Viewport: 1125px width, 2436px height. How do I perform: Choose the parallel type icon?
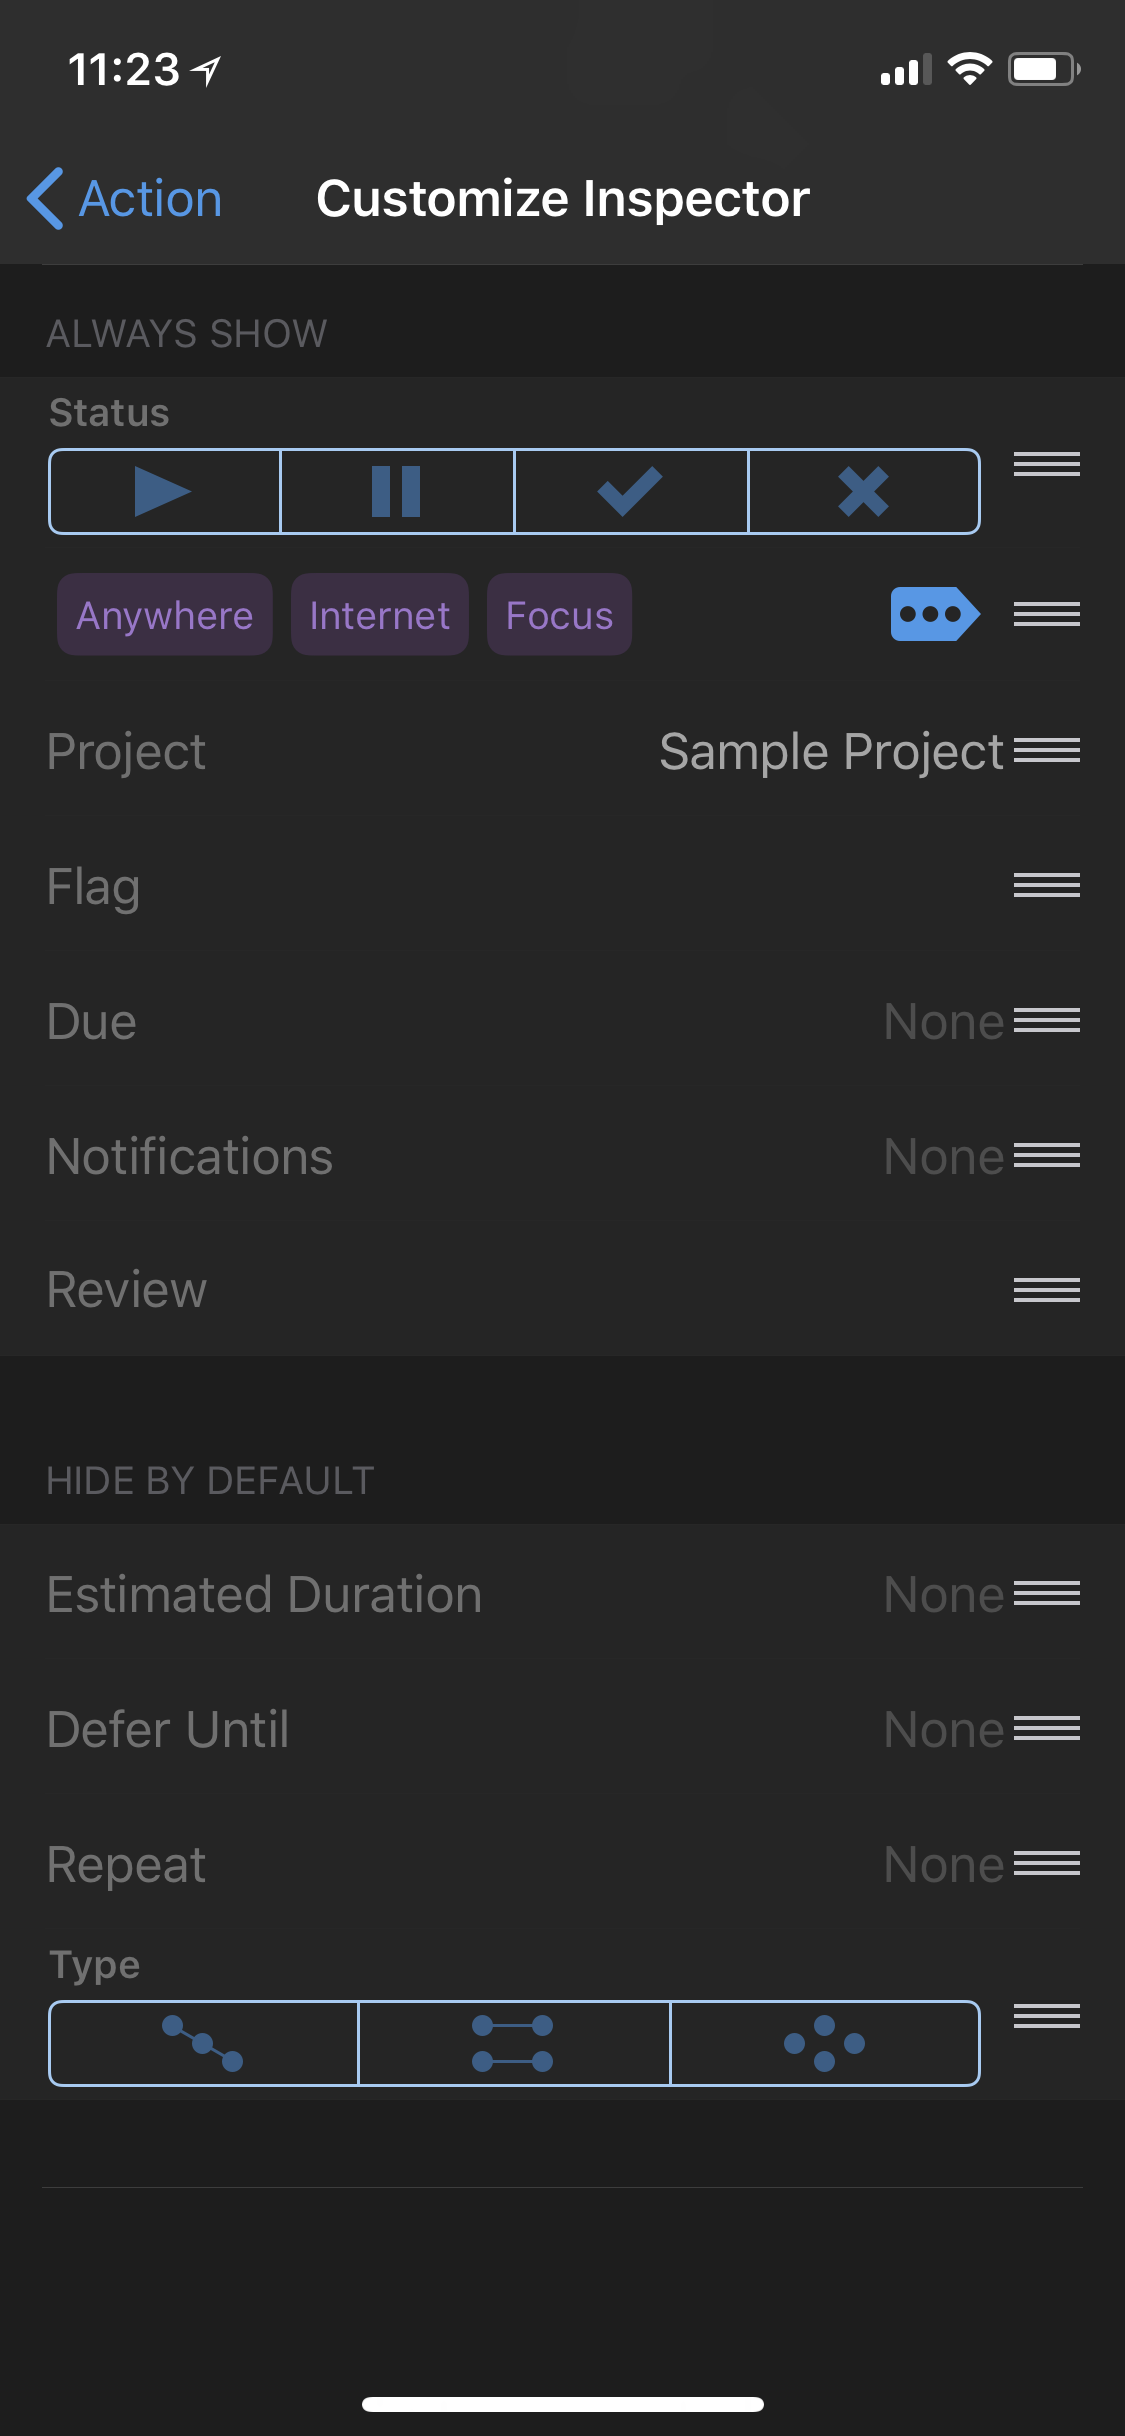(513, 2043)
